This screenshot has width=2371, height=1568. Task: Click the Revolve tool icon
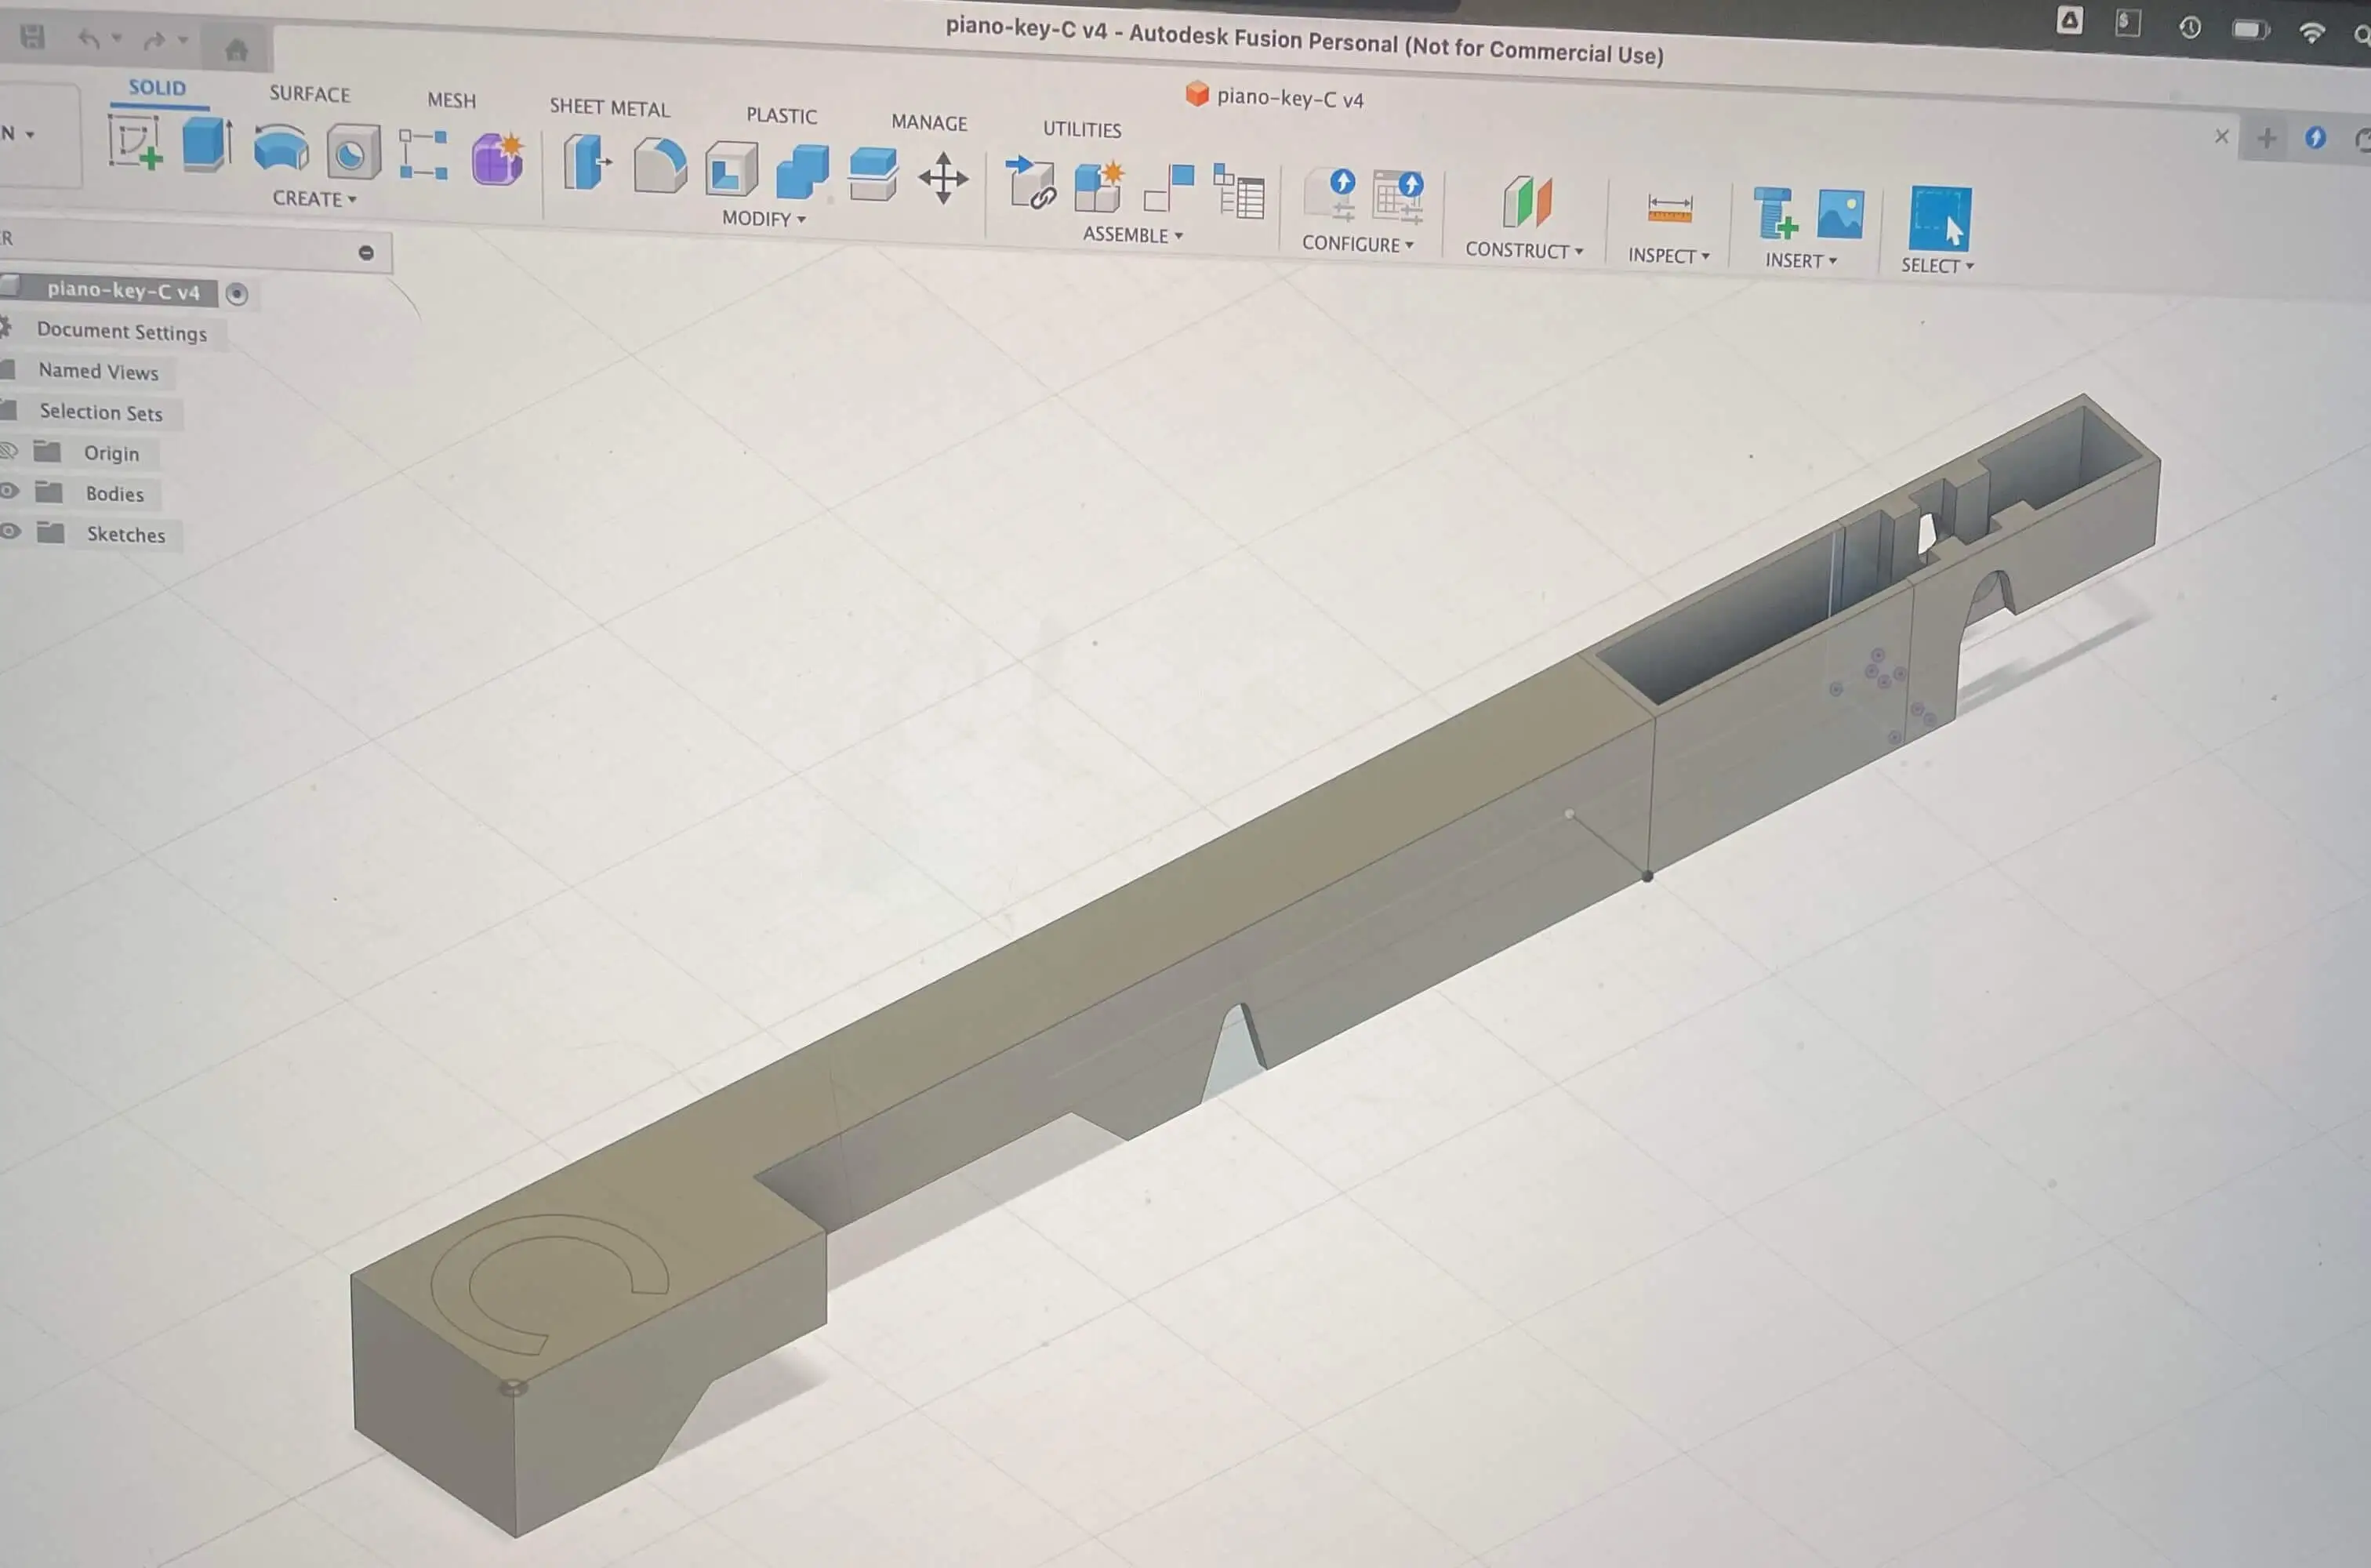[281, 148]
